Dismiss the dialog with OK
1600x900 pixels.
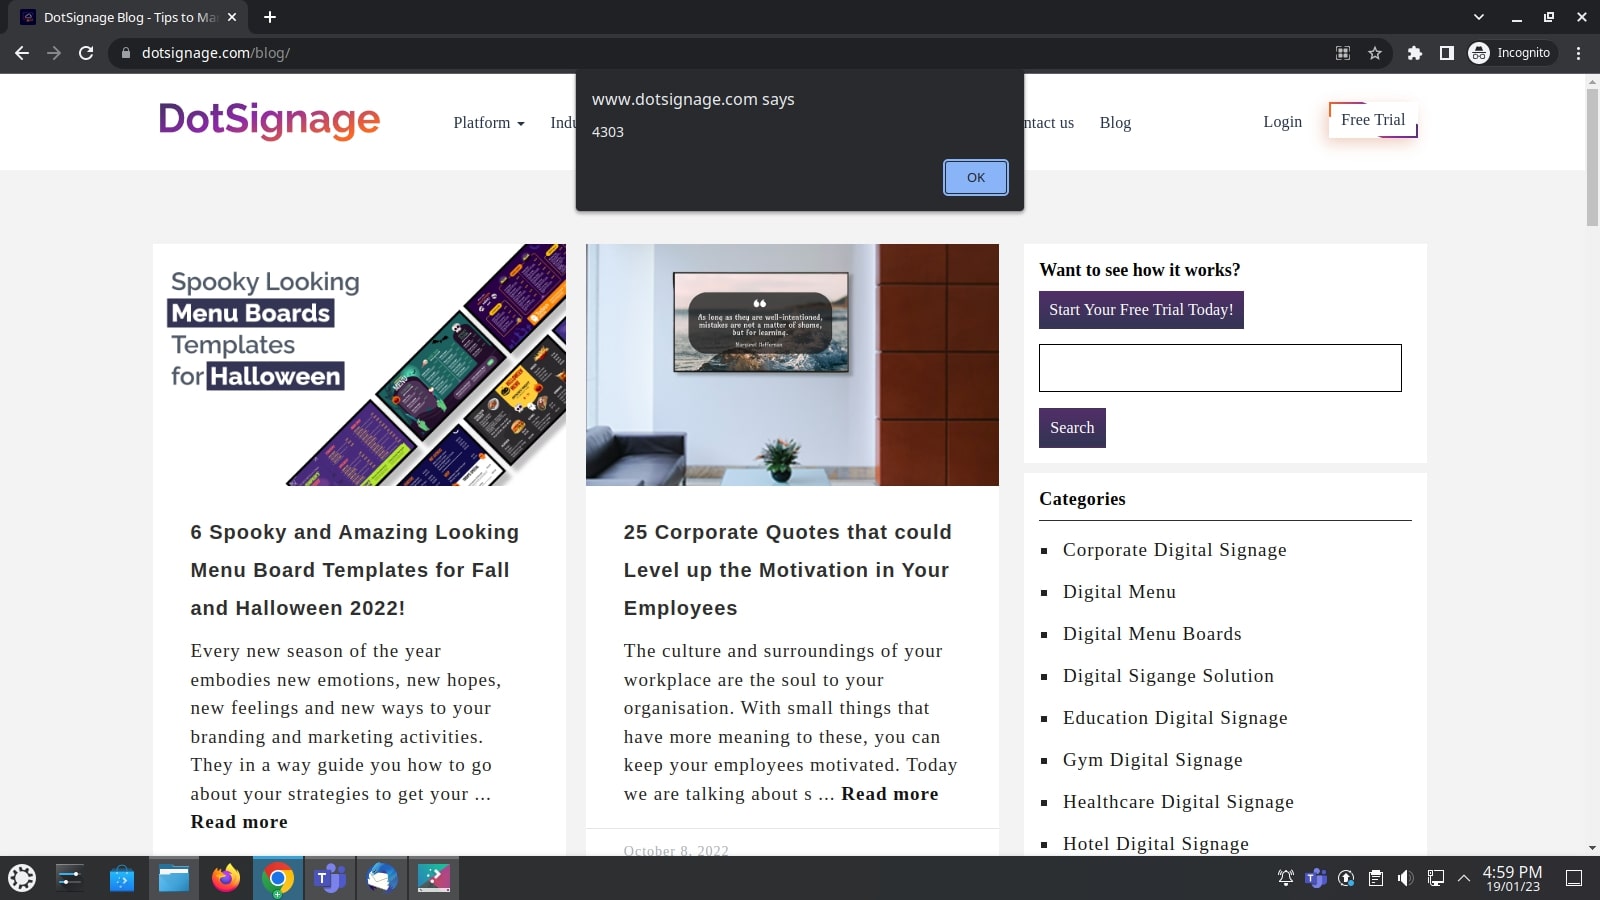tap(975, 177)
